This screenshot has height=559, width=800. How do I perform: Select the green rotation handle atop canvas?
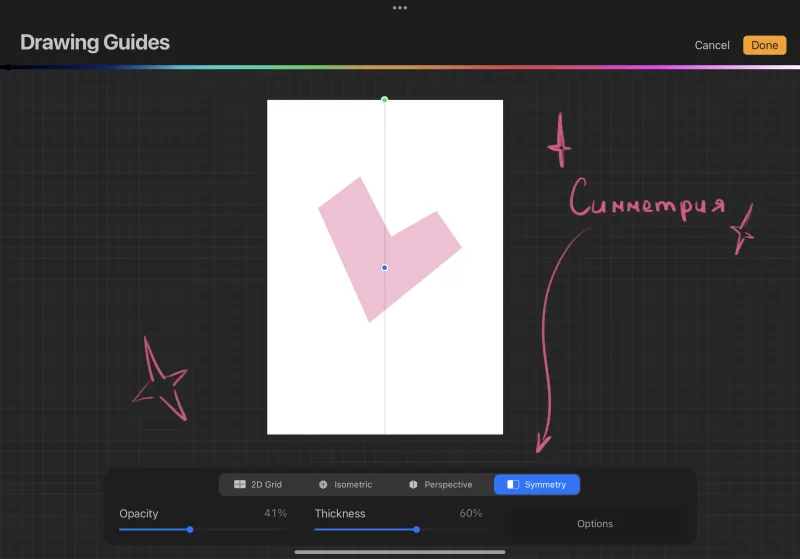point(384,99)
